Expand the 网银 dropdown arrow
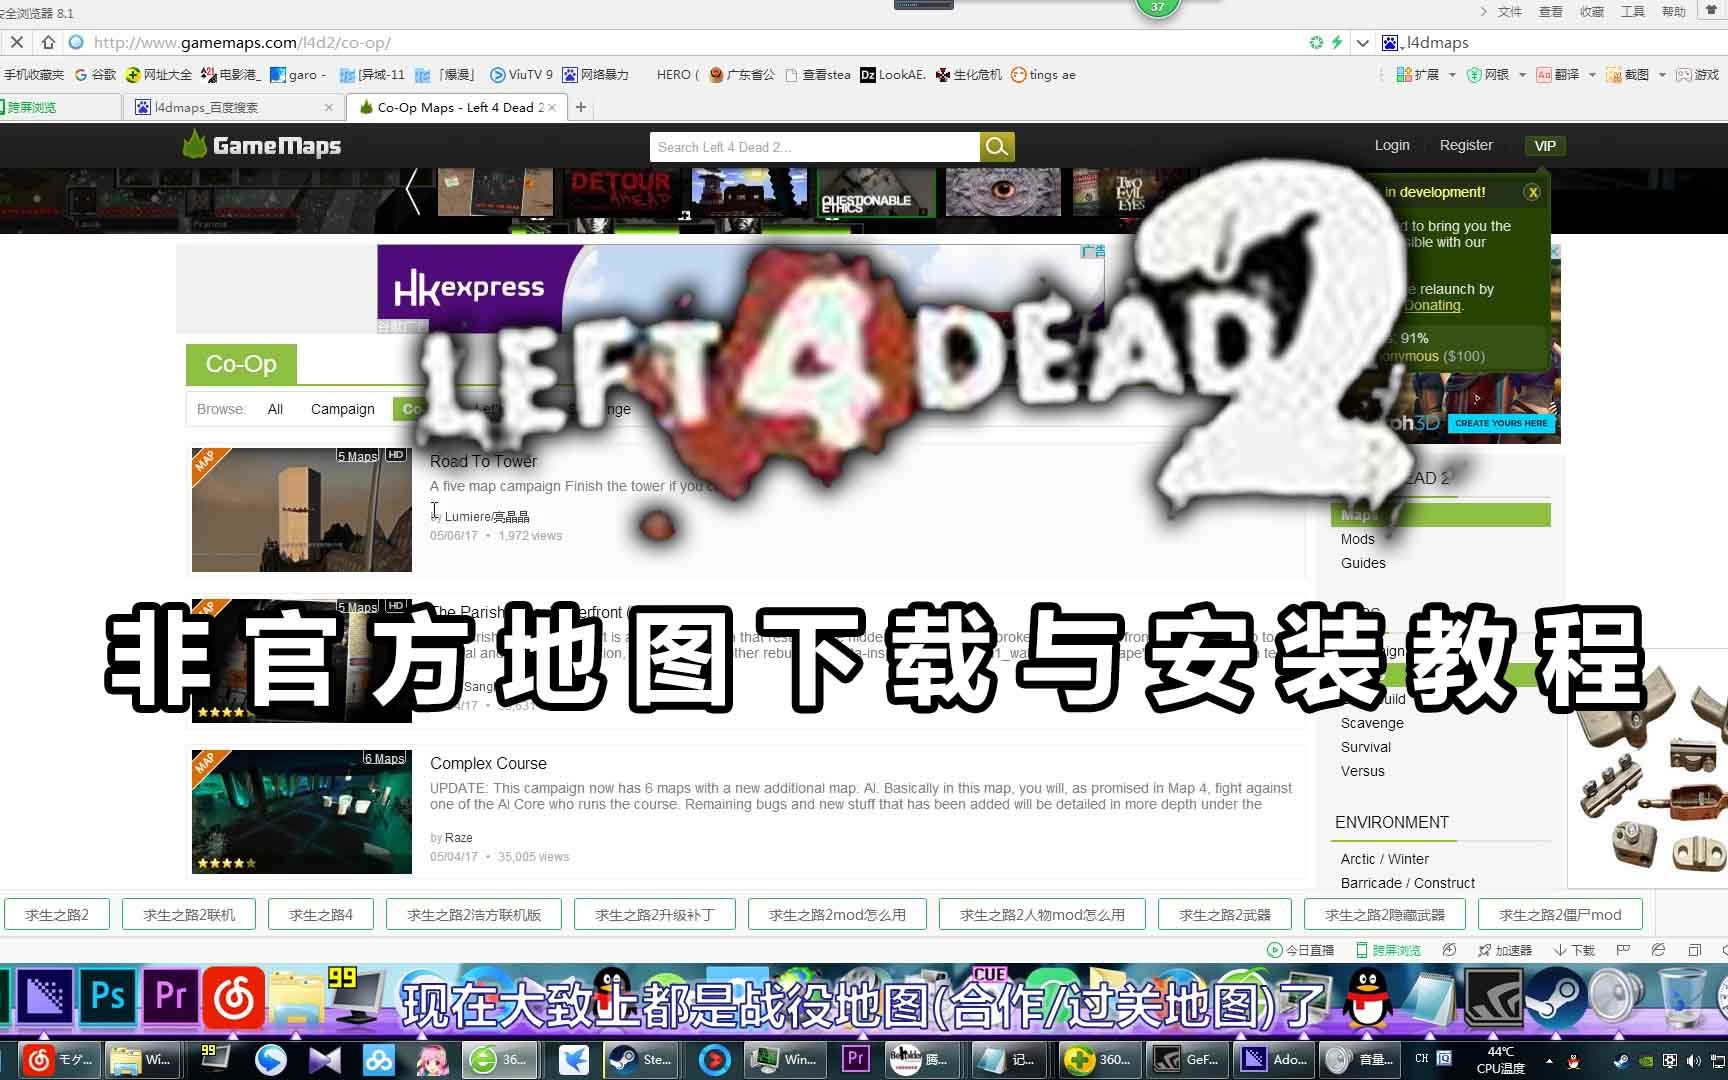1728x1080 pixels. tap(1522, 75)
